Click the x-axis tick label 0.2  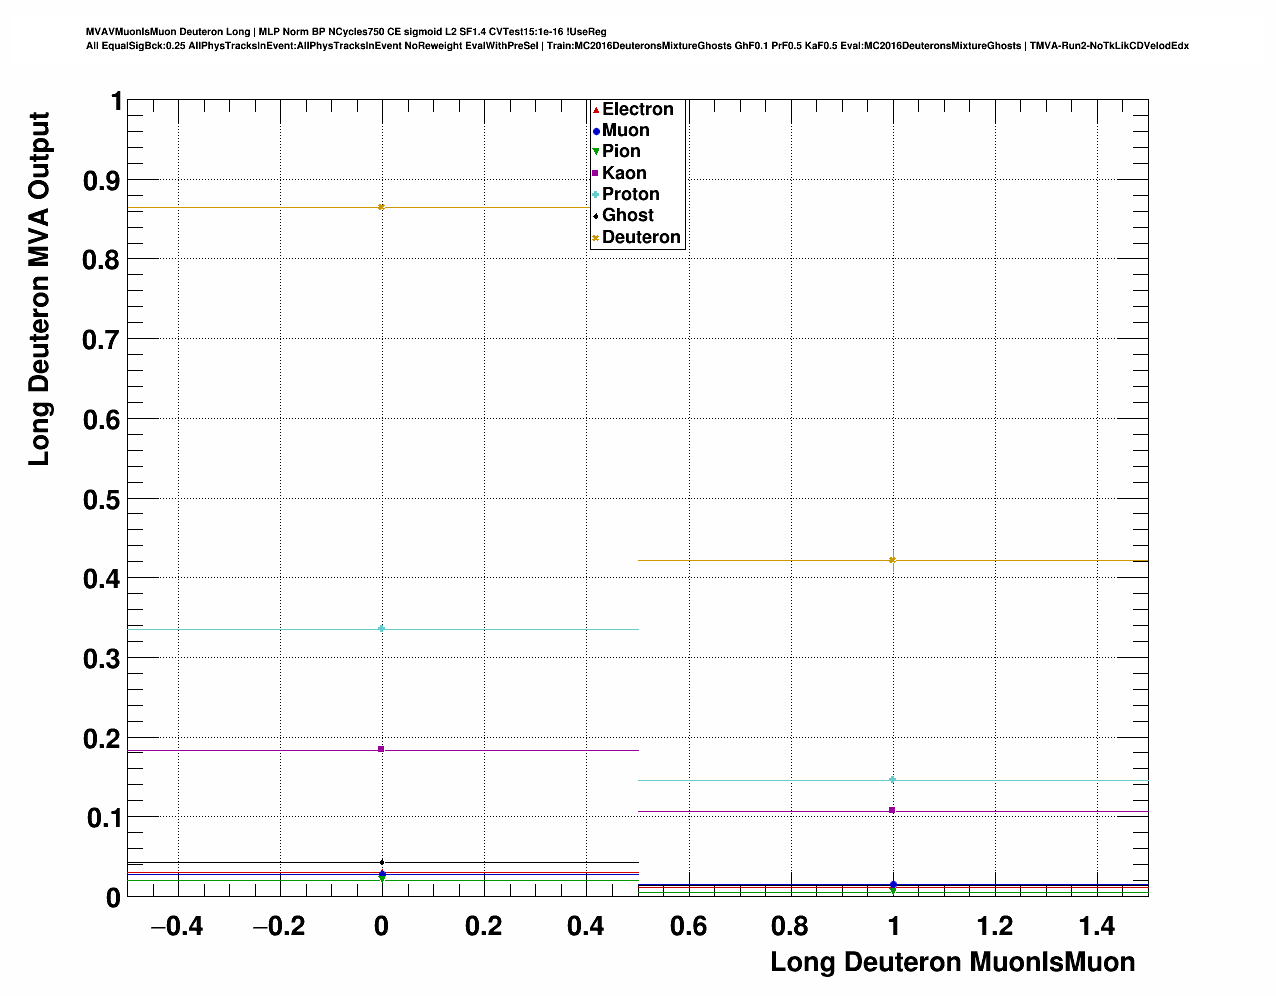pyautogui.click(x=483, y=927)
